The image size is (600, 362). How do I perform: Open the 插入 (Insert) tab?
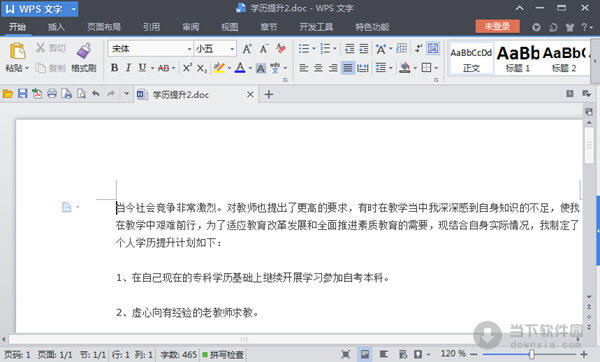click(x=56, y=27)
